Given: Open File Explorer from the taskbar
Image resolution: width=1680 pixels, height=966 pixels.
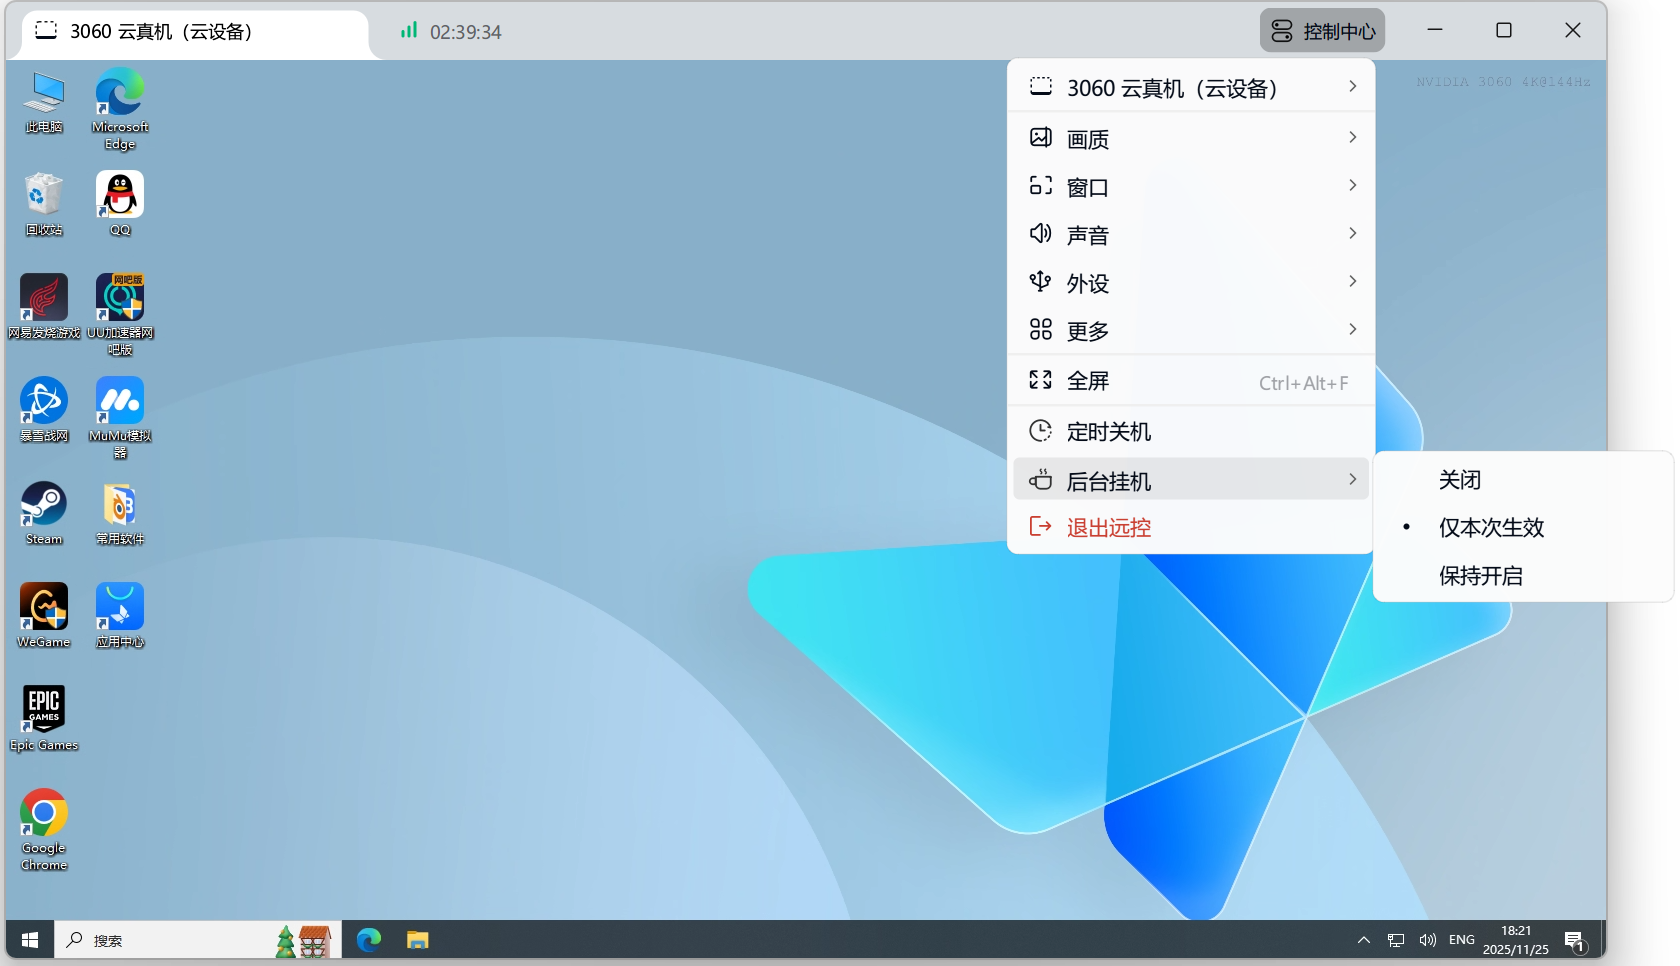Looking at the screenshot, I should coord(417,940).
